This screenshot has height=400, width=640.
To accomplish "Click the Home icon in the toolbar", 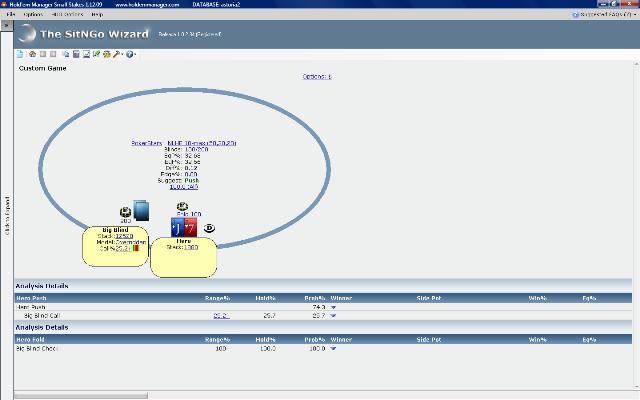I will tap(32, 54).
